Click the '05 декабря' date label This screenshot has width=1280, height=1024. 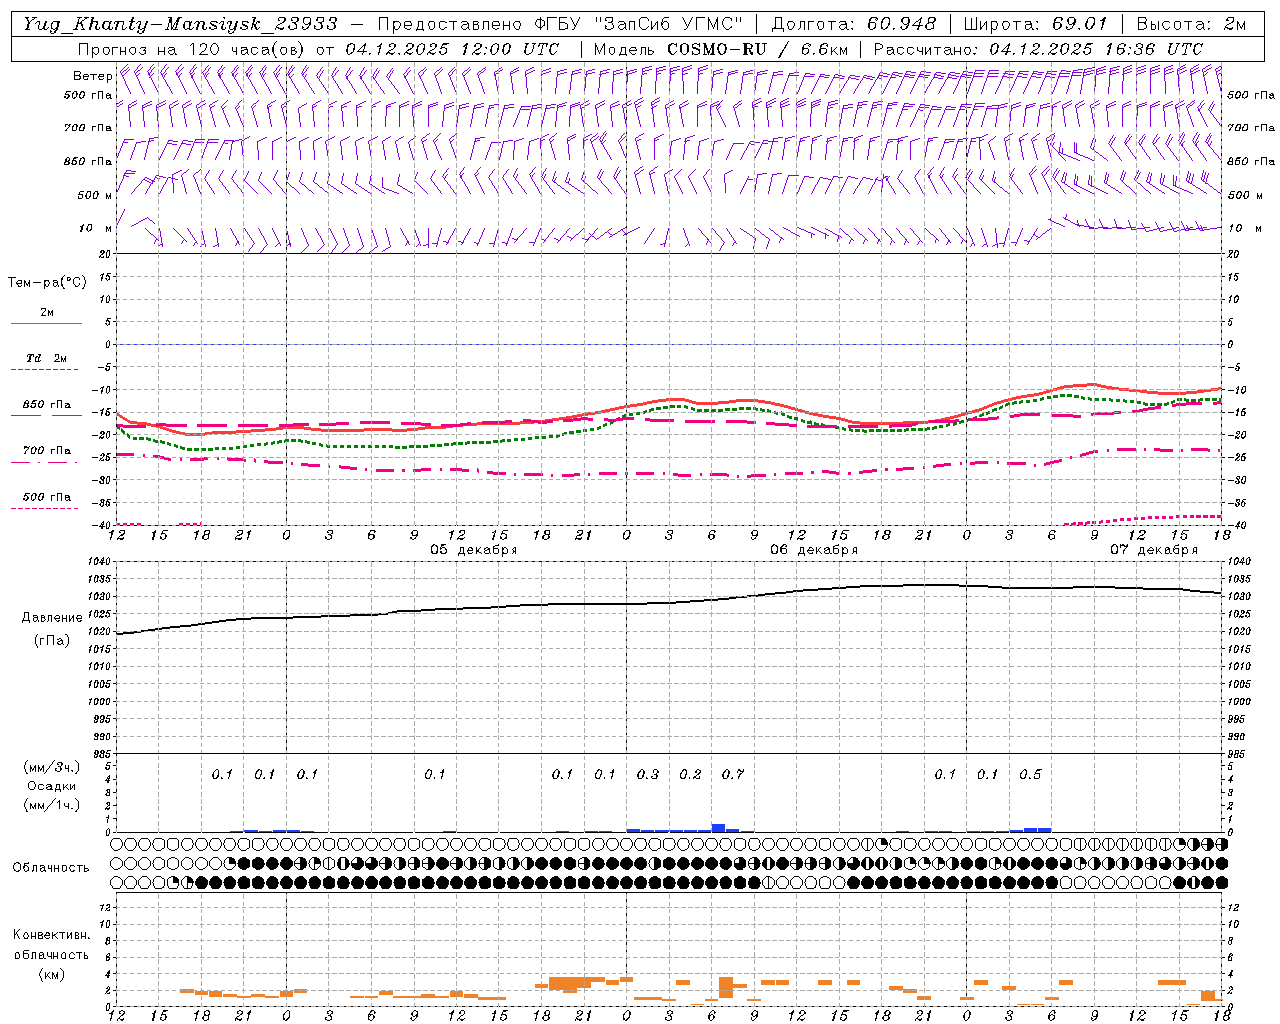pos(474,550)
